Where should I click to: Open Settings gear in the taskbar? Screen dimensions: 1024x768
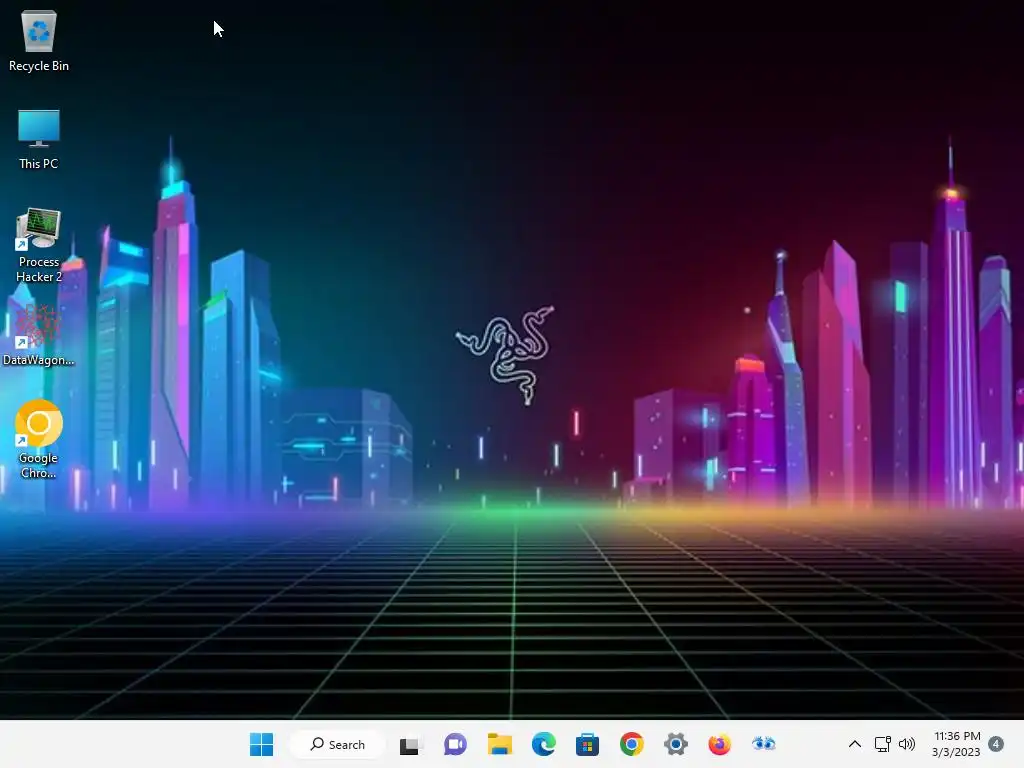click(676, 744)
